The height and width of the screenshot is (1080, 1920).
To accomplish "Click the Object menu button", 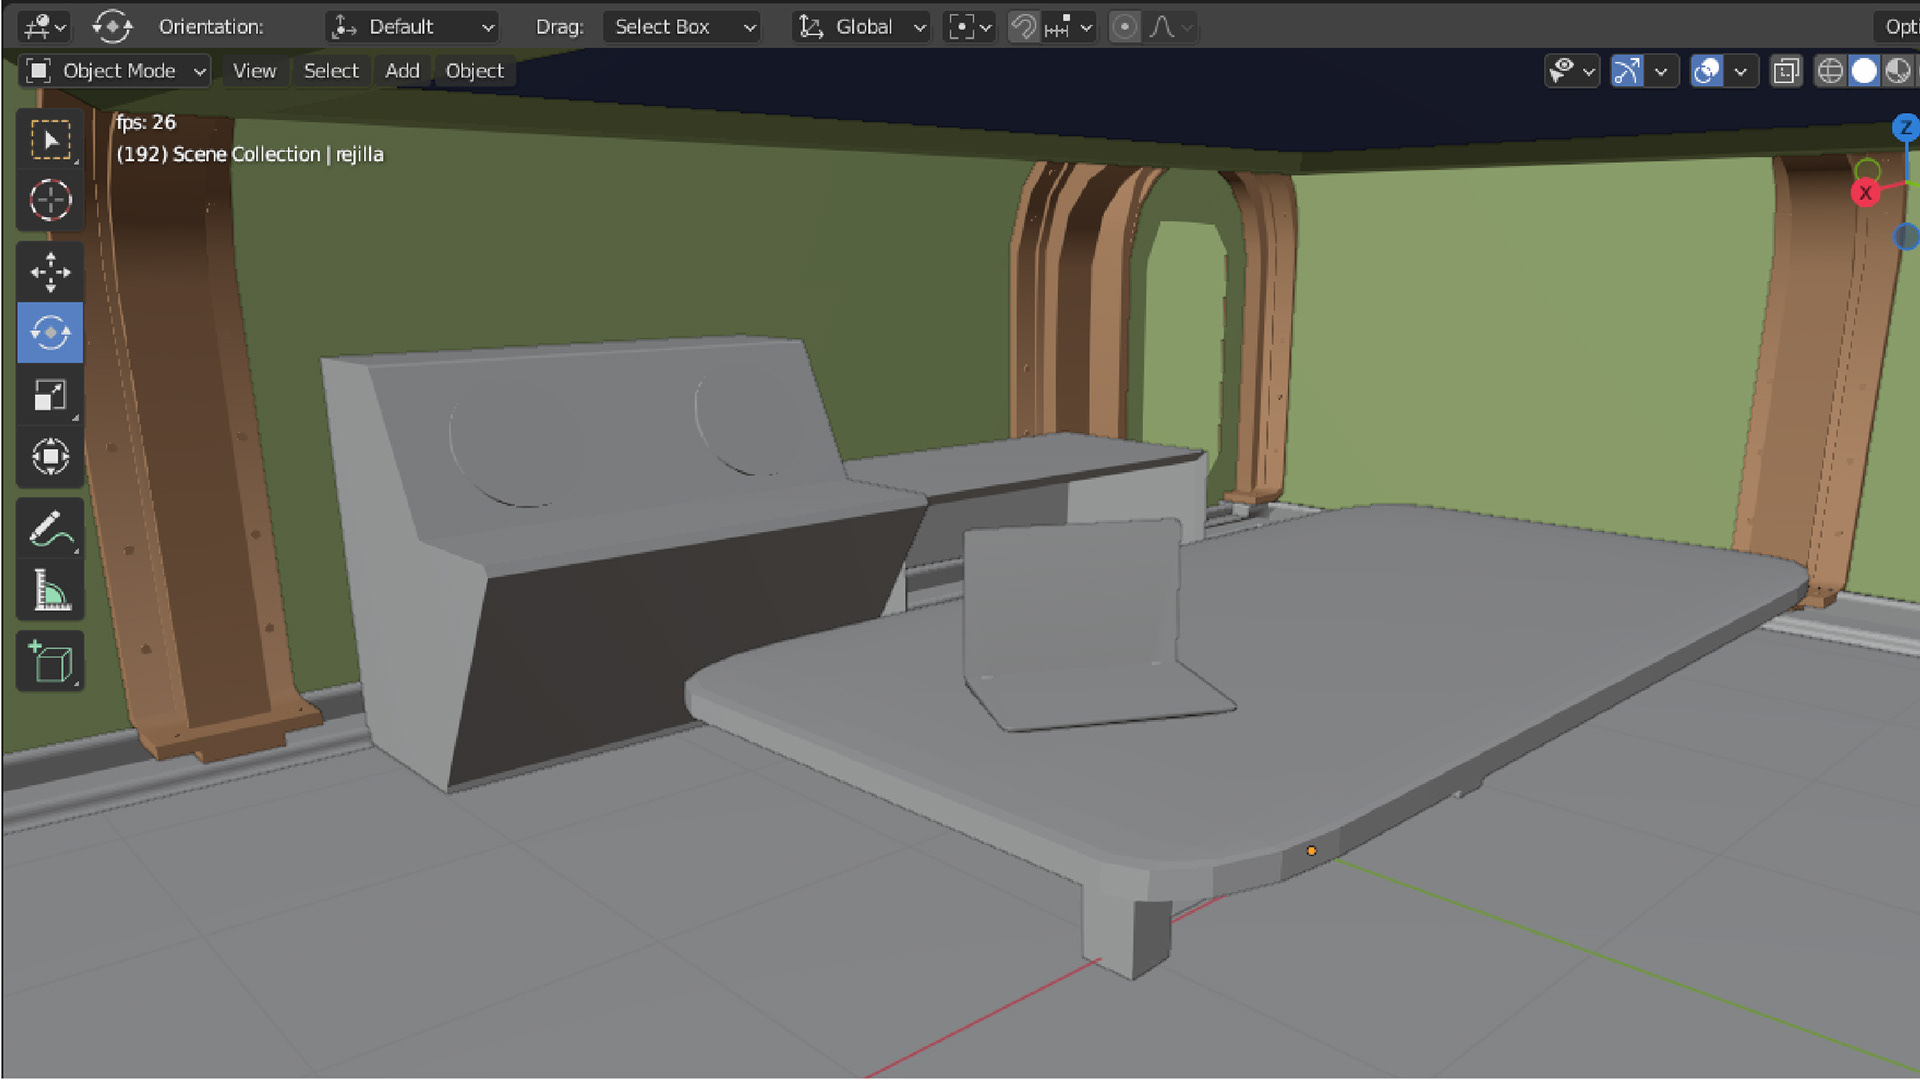I will pos(474,71).
